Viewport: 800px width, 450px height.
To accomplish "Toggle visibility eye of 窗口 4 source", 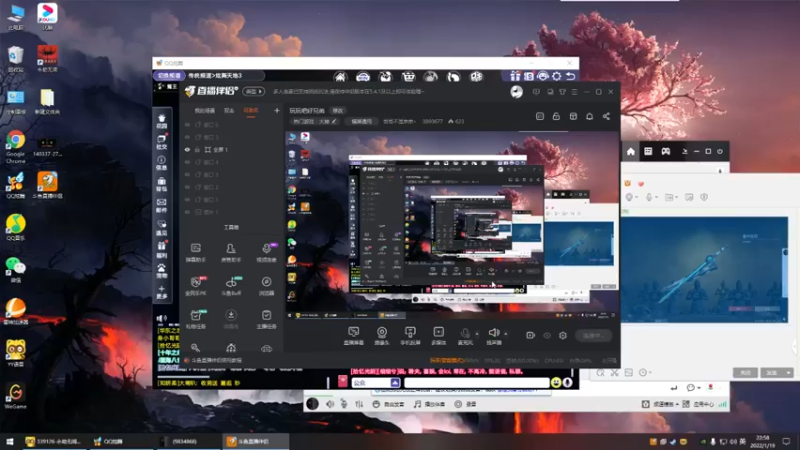I will pyautogui.click(x=187, y=162).
